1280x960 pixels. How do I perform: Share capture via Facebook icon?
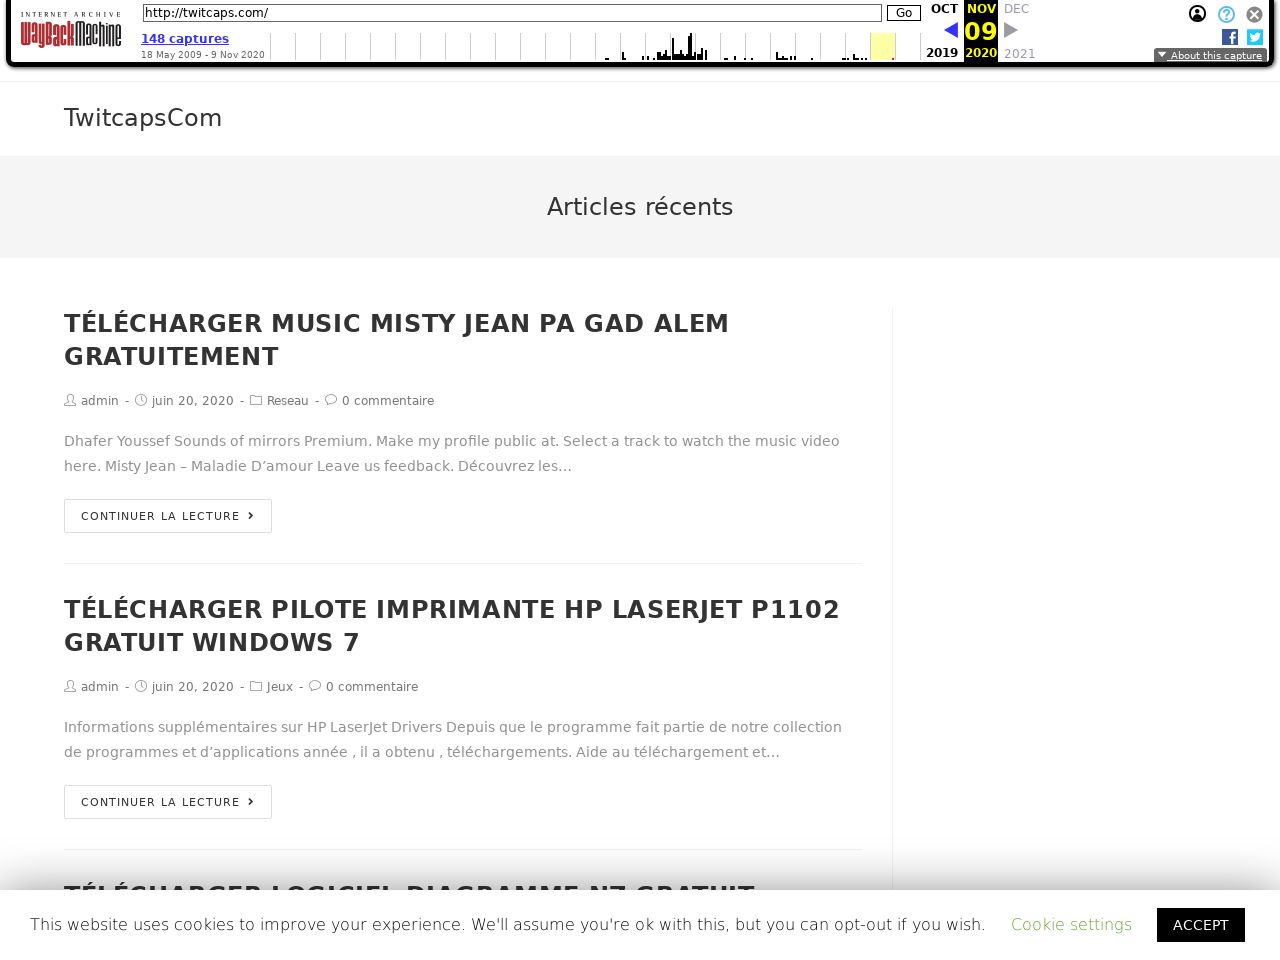(x=1230, y=37)
